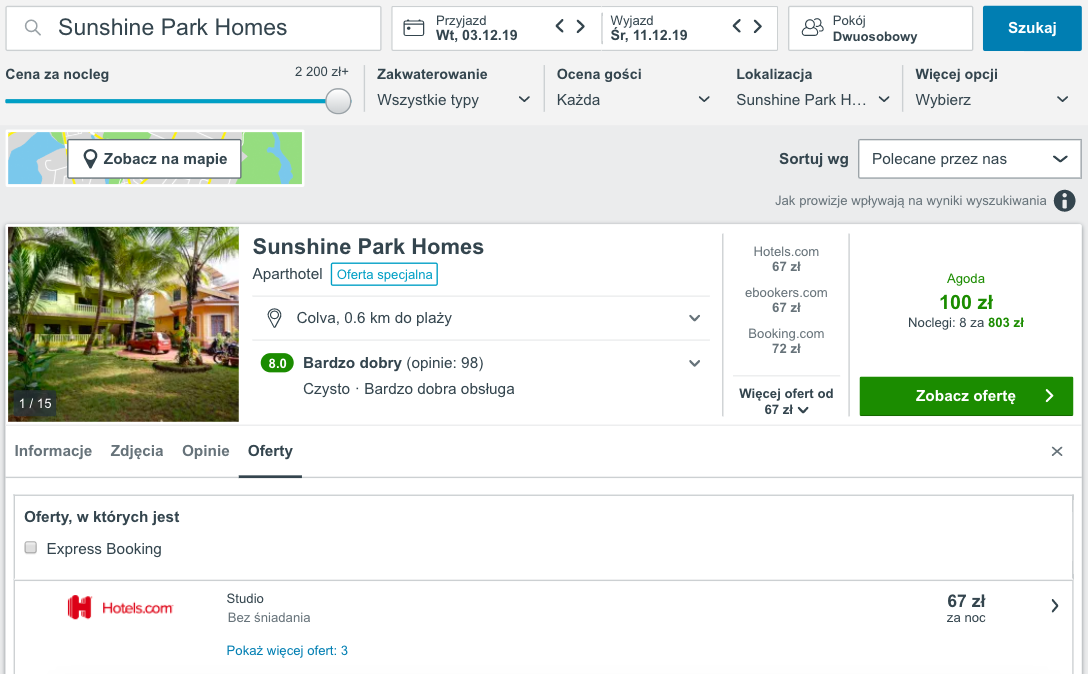Image resolution: width=1088 pixels, height=674 pixels.
Task: Click the green Zobacz ofertę button
Action: tap(965, 396)
